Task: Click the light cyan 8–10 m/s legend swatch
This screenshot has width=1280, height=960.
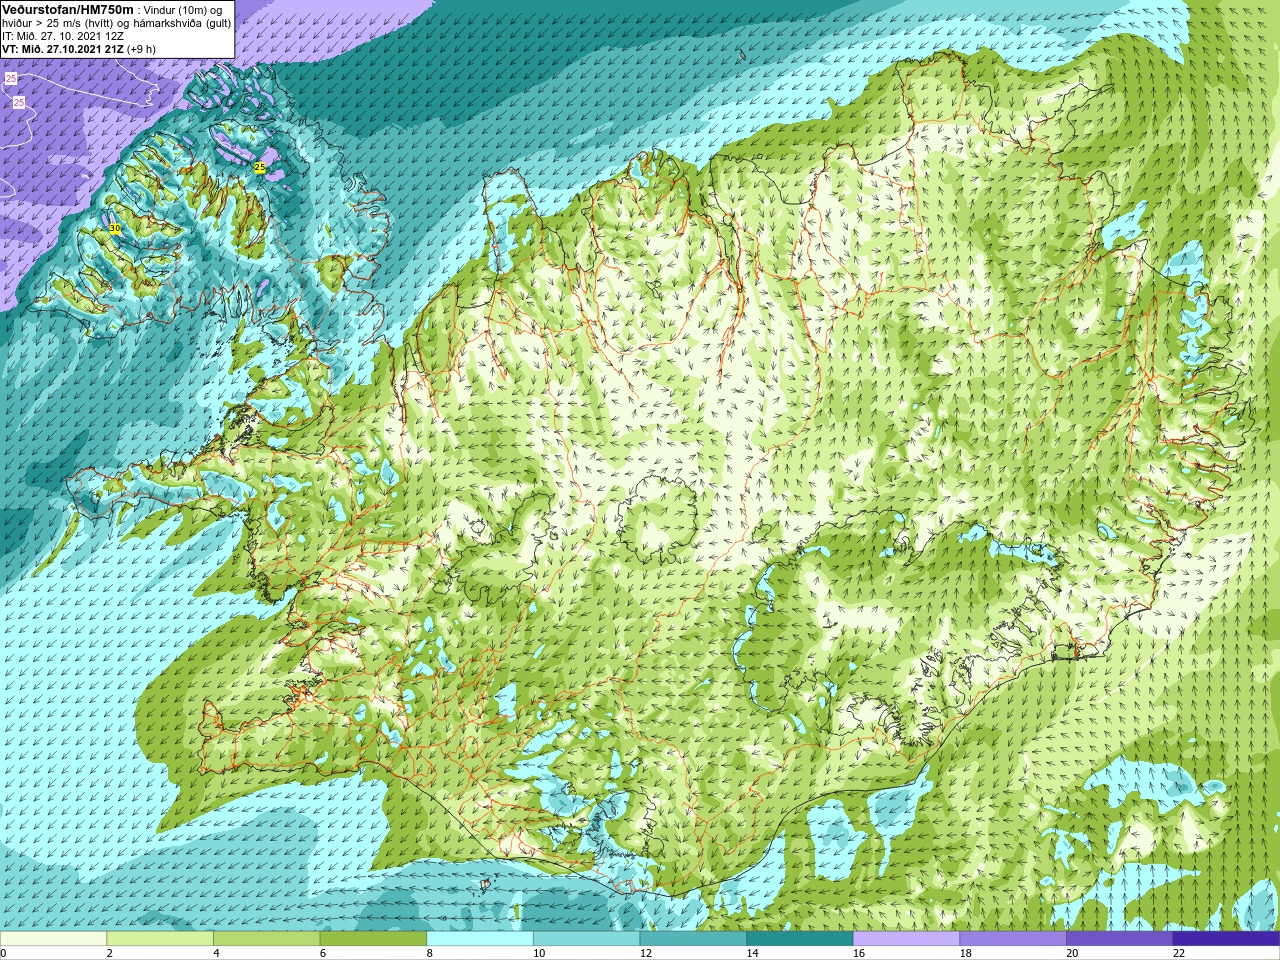Action: (x=480, y=939)
